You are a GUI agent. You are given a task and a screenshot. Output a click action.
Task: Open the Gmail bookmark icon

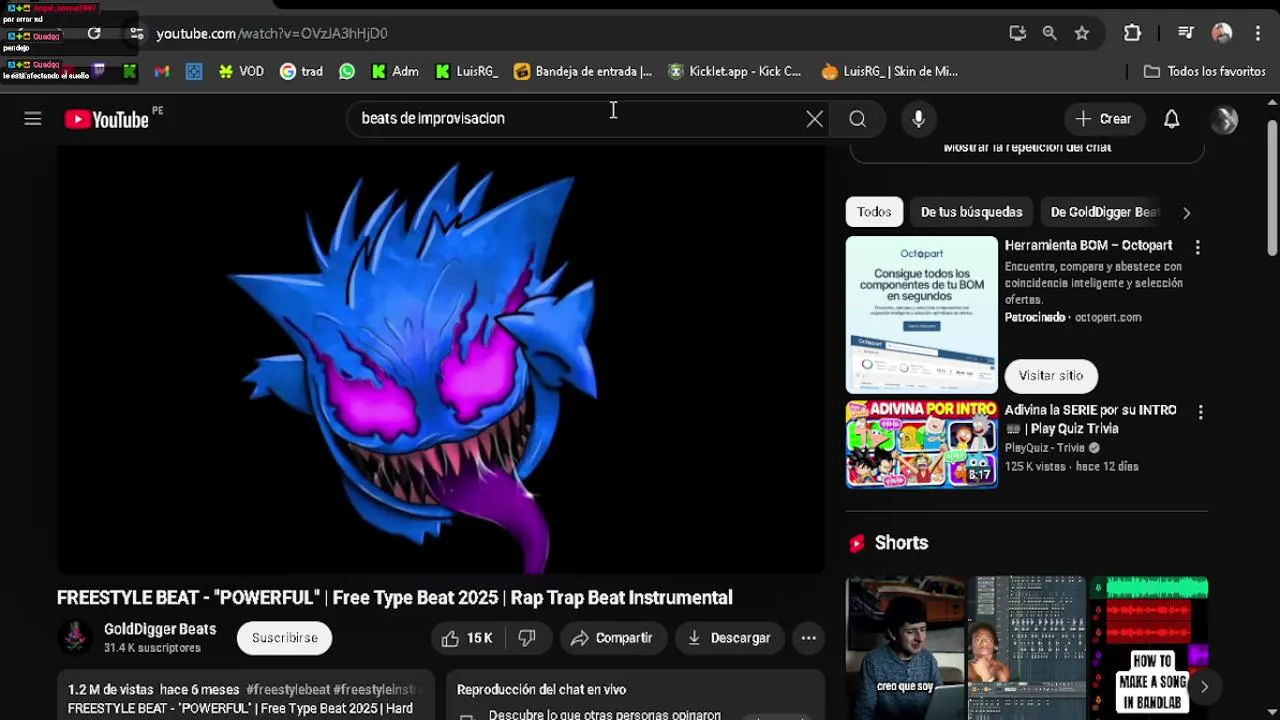(162, 71)
